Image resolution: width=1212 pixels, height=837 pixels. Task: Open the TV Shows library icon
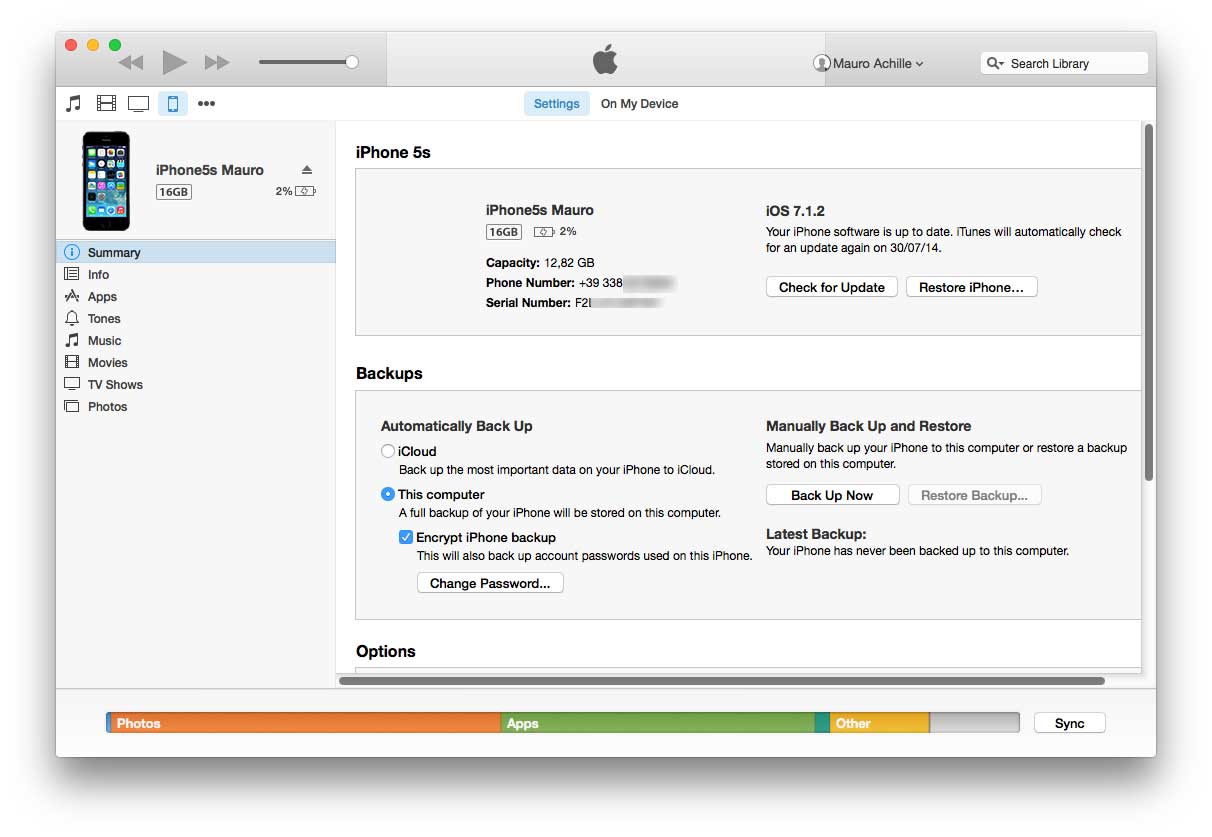(138, 103)
